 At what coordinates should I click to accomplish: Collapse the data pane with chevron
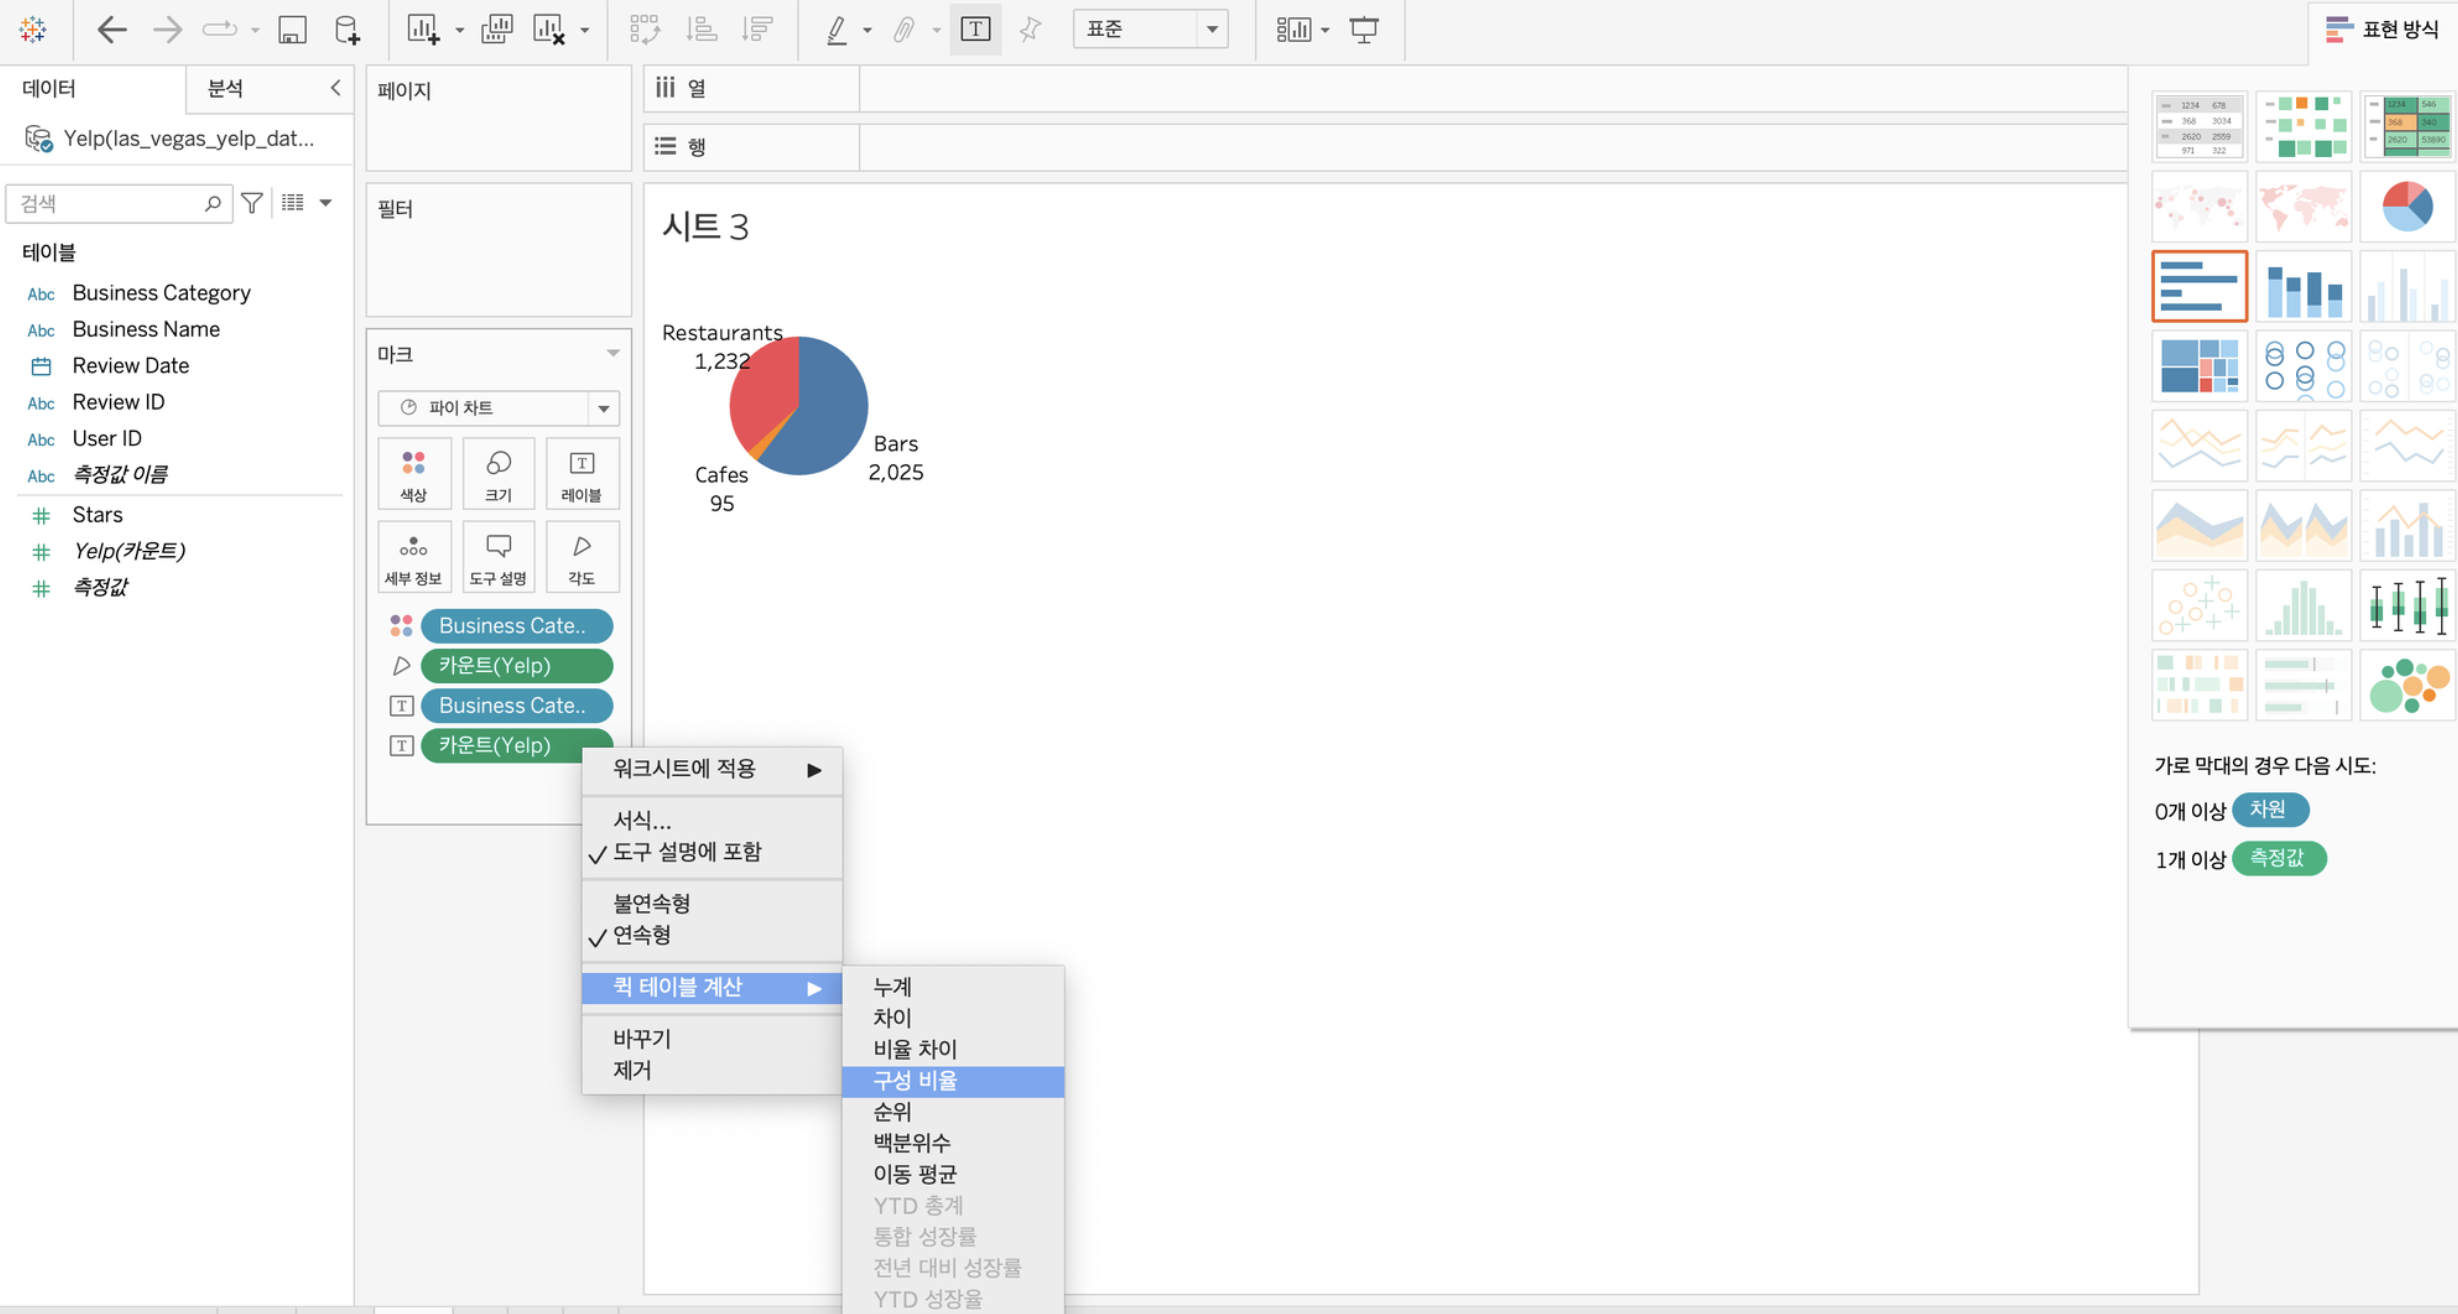point(335,88)
